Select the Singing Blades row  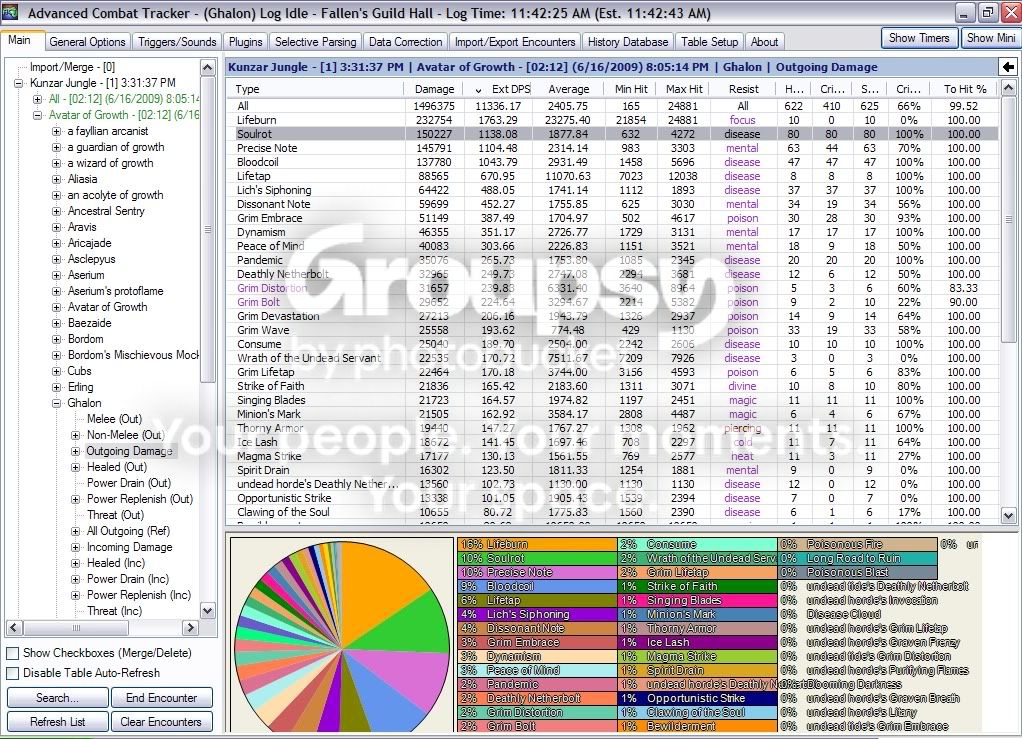click(x=613, y=400)
